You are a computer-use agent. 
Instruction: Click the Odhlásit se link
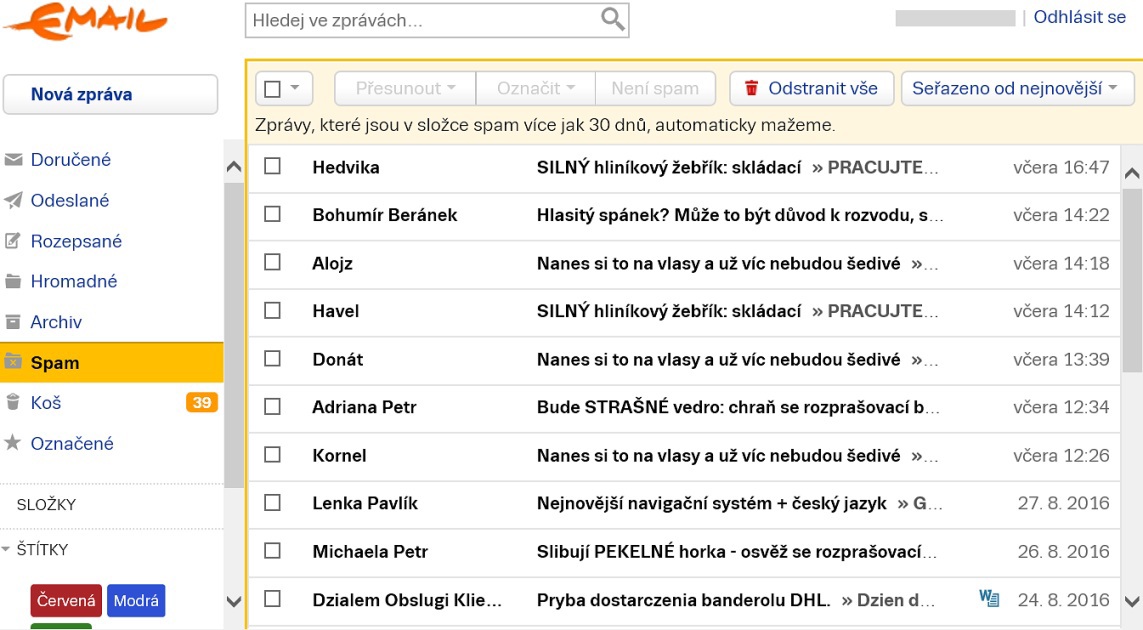click(x=1079, y=18)
